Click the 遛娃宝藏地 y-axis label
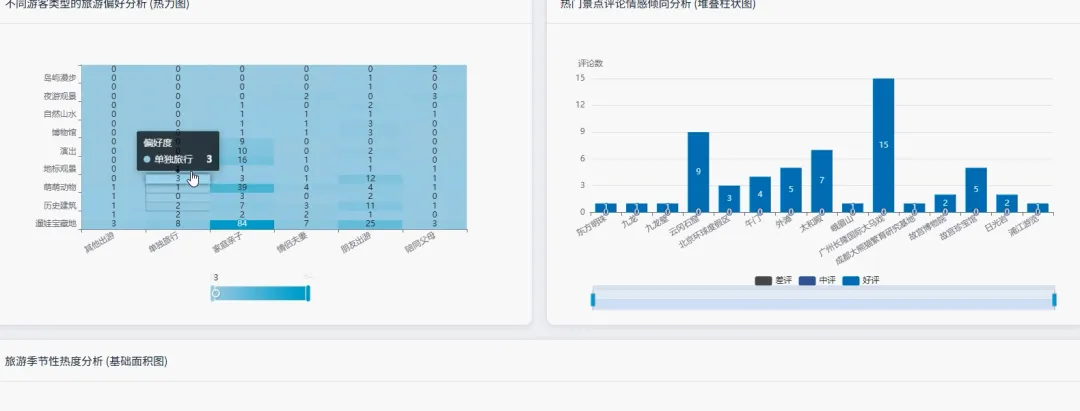 click(56, 224)
